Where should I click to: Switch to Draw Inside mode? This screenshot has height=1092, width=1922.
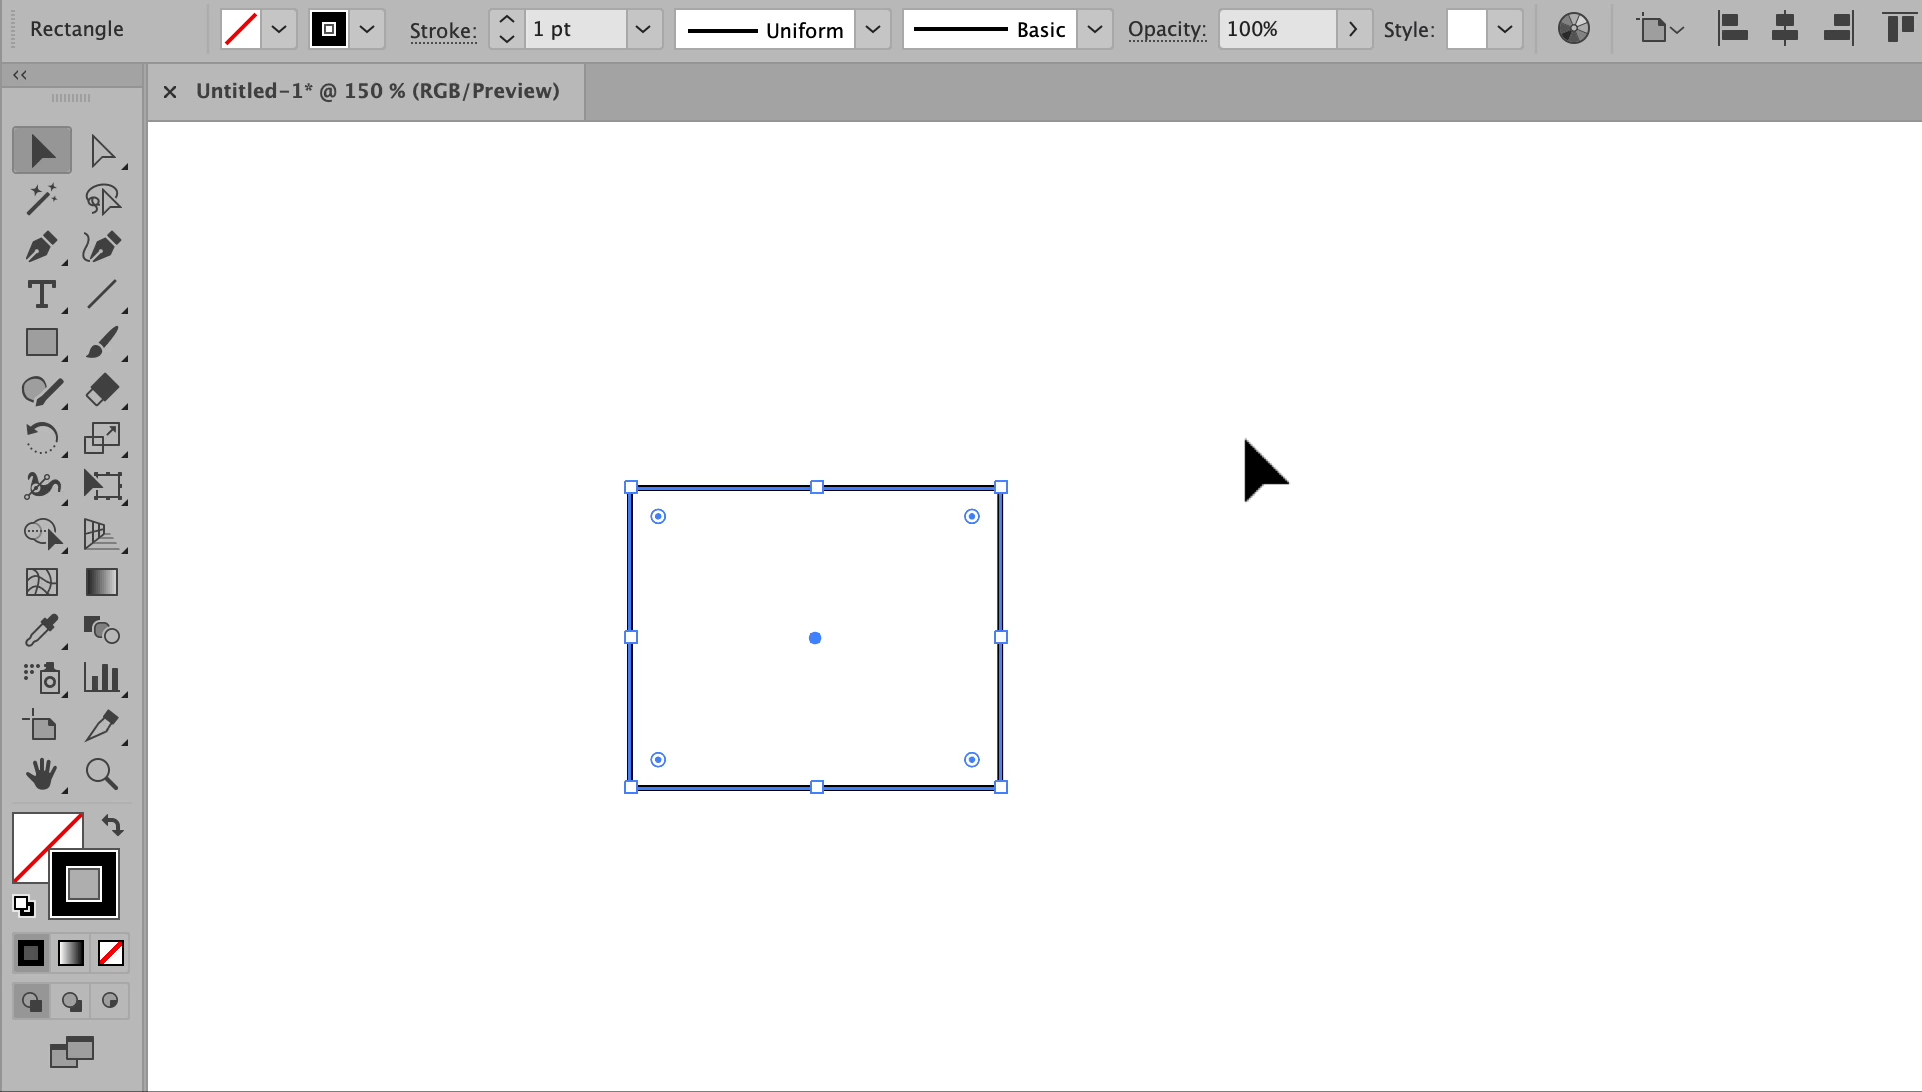point(110,1001)
